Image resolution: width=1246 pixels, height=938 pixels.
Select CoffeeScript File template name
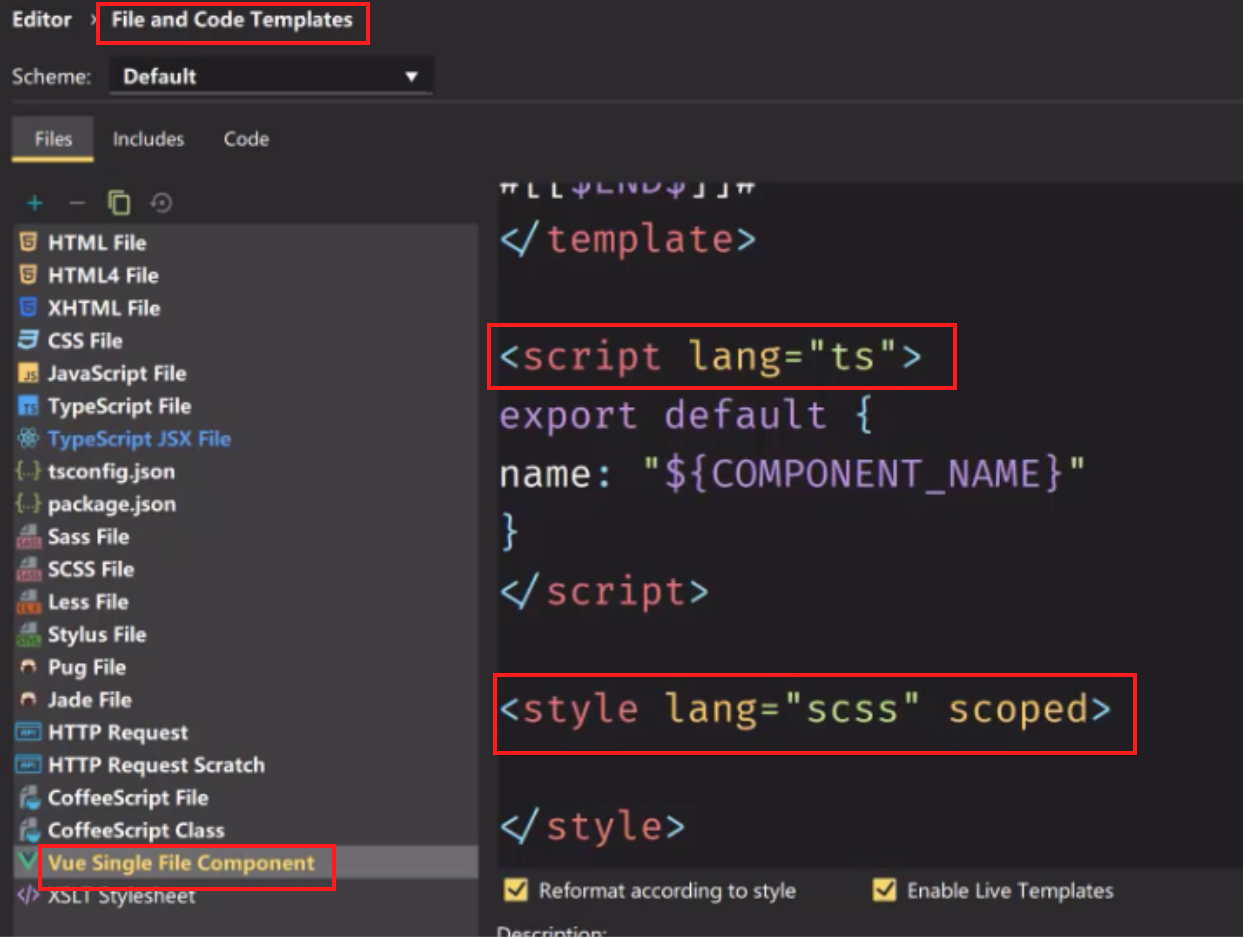pyautogui.click(x=128, y=798)
